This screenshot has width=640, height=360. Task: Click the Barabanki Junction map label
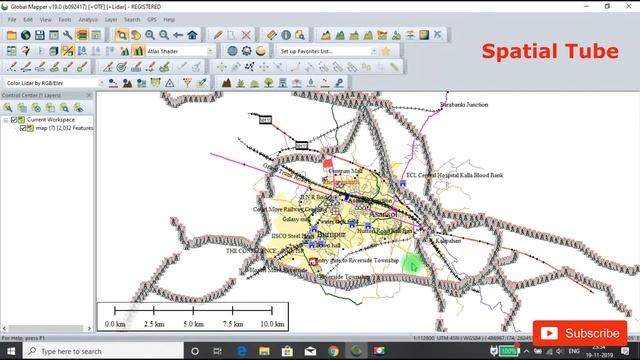(x=464, y=104)
